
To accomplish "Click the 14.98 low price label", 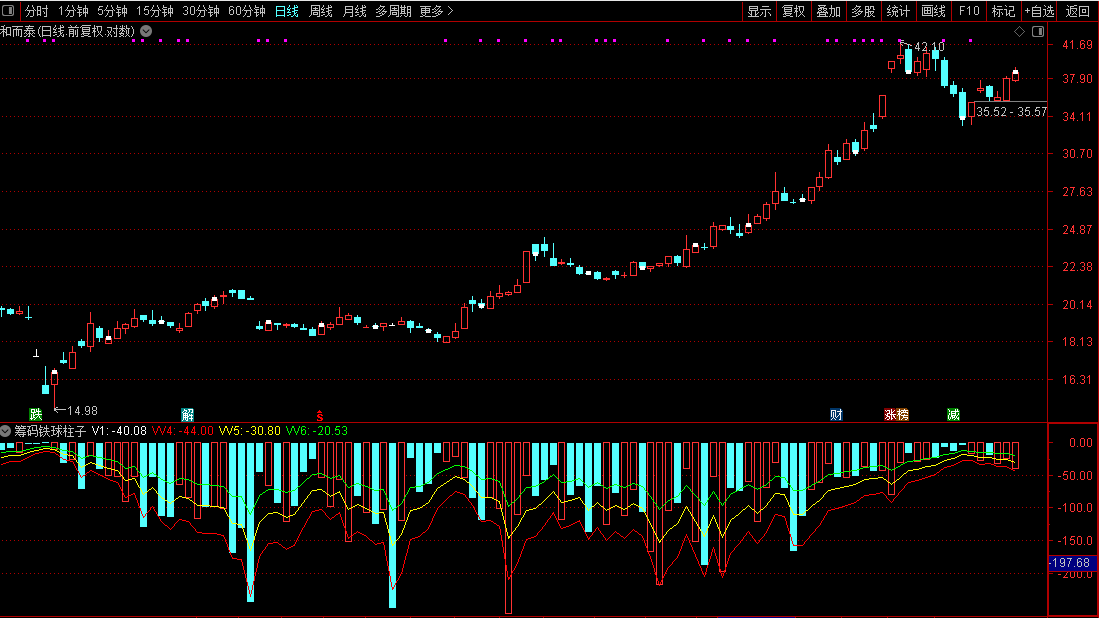I will pyautogui.click(x=82, y=411).
